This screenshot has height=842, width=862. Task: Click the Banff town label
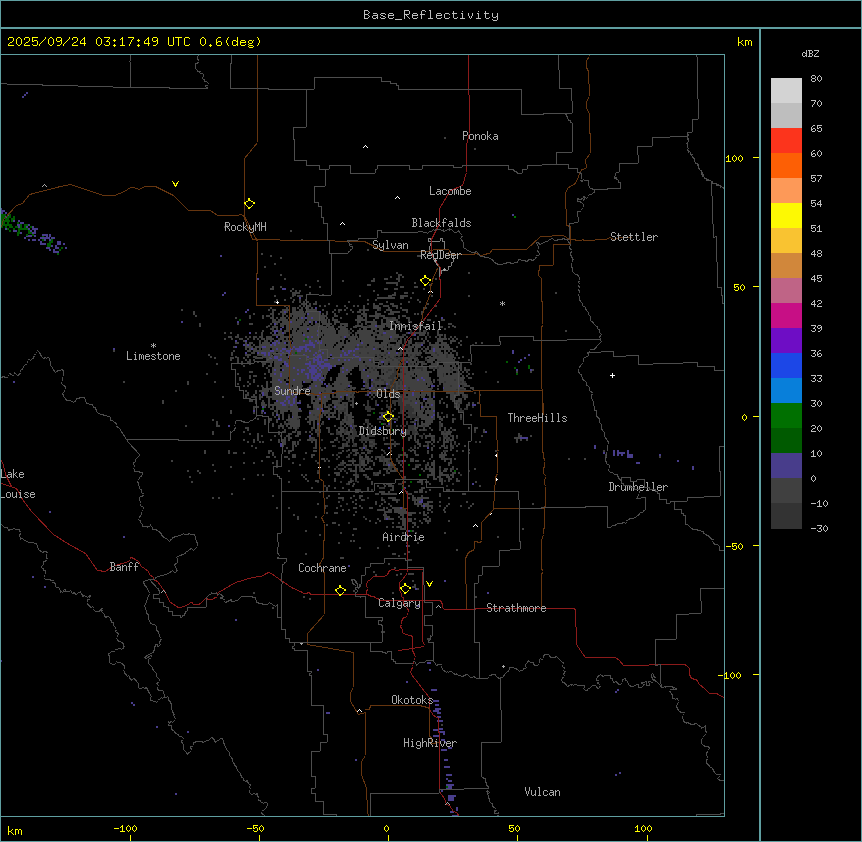[x=125, y=567]
